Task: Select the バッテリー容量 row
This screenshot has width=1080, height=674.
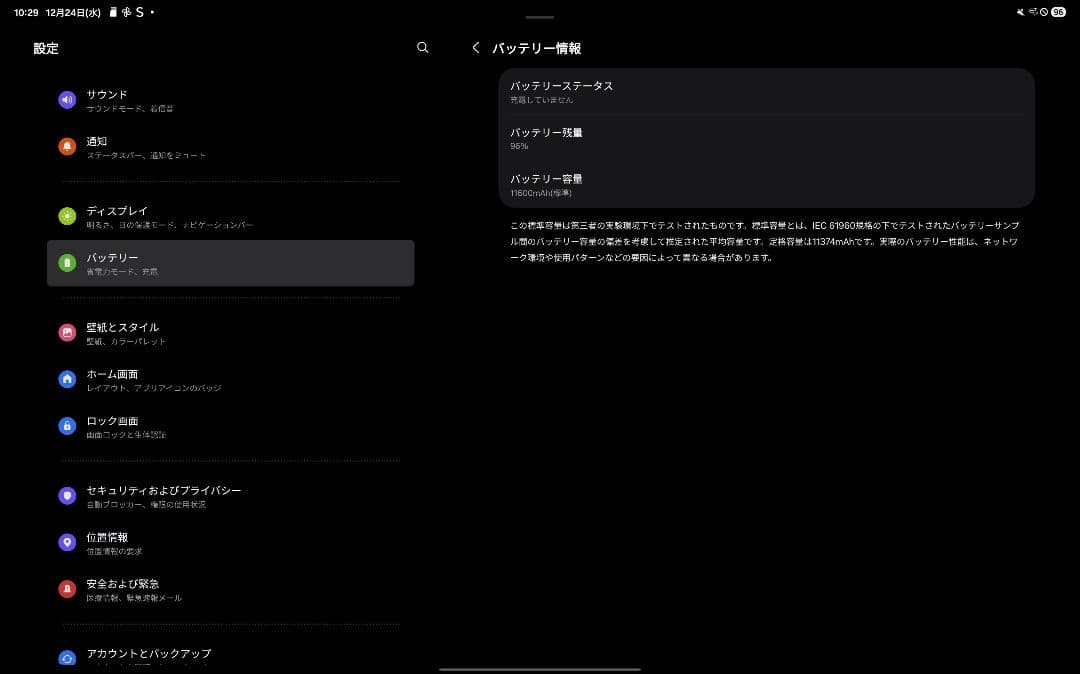Action: pyautogui.click(x=765, y=185)
